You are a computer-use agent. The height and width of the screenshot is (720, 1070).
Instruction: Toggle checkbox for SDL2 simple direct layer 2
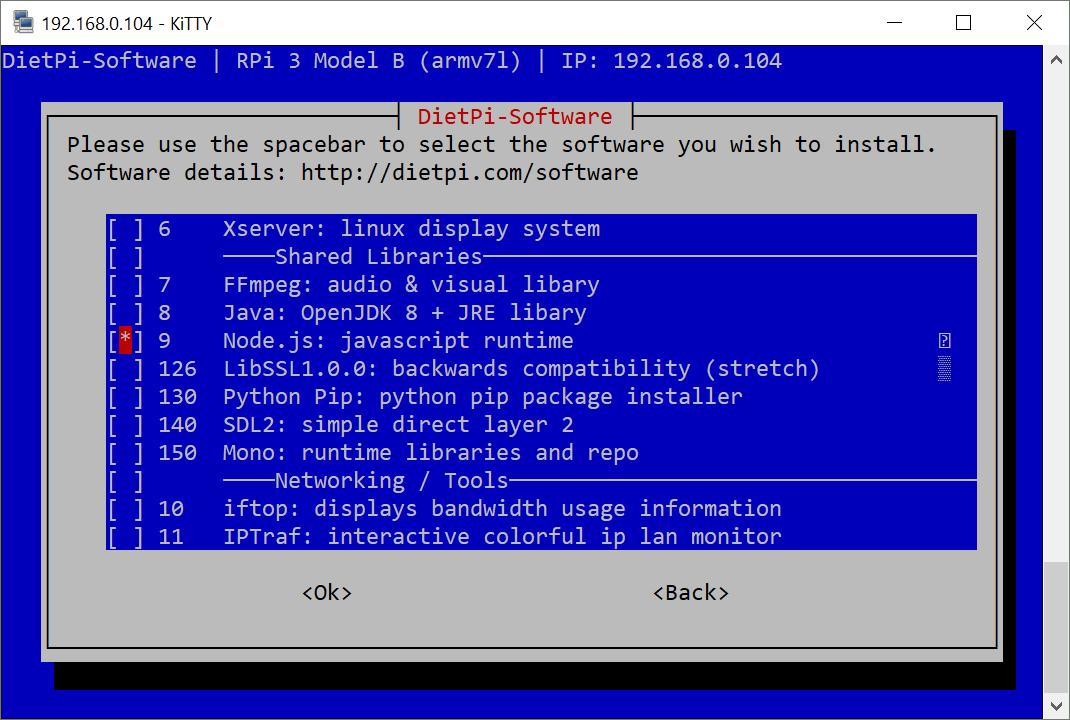pos(126,424)
